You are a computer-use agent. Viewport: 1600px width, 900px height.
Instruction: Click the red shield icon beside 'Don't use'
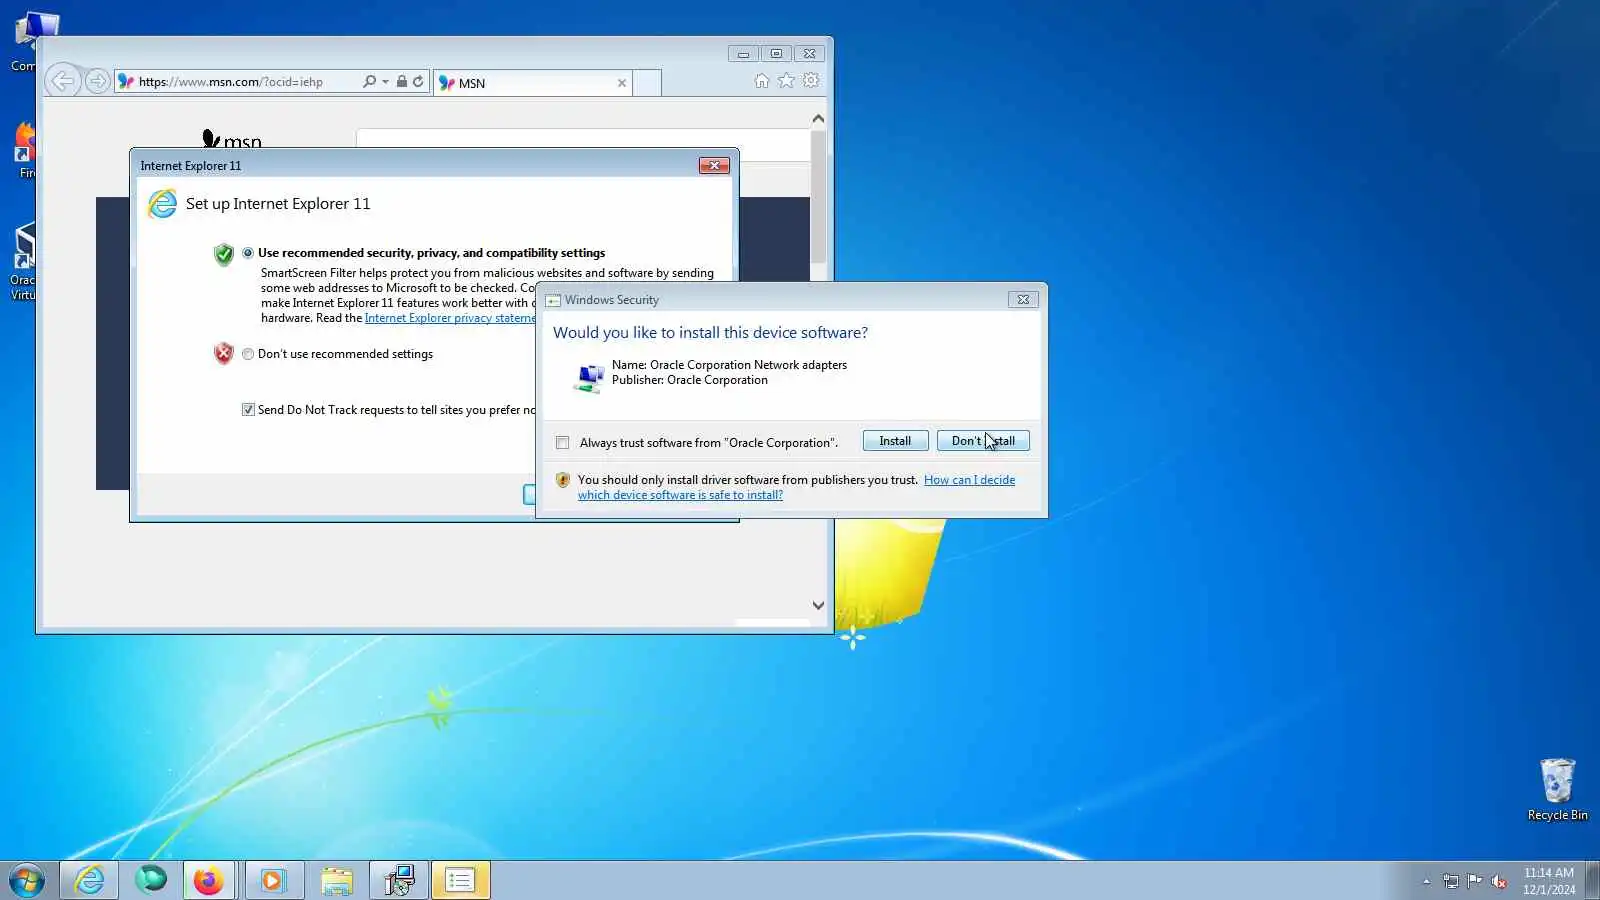click(224, 353)
